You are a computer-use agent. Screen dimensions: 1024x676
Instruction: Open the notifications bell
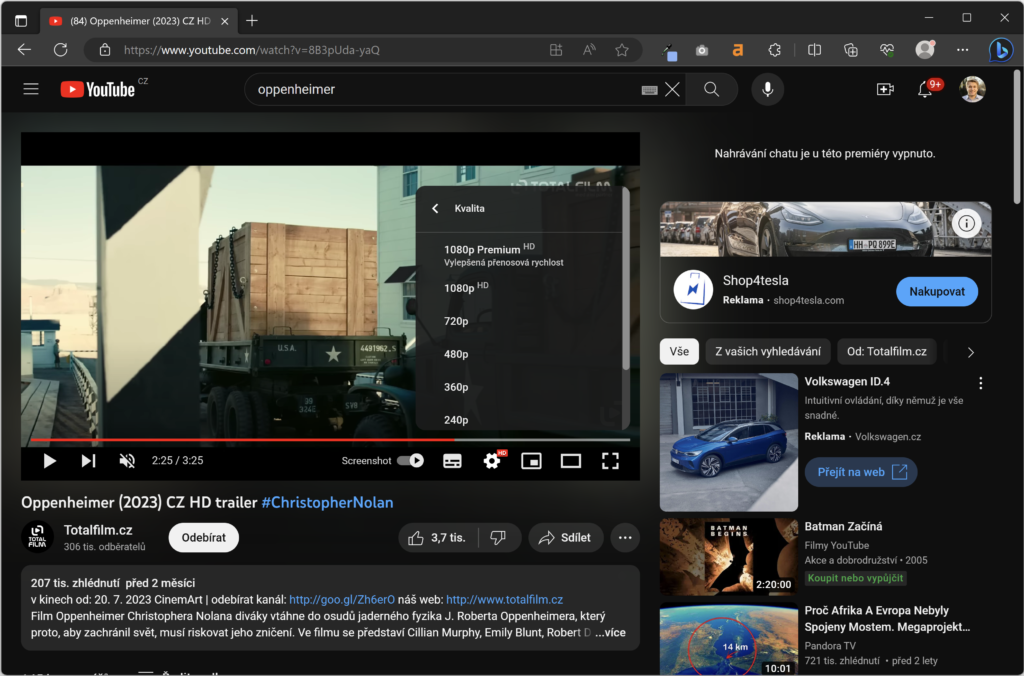coord(925,89)
